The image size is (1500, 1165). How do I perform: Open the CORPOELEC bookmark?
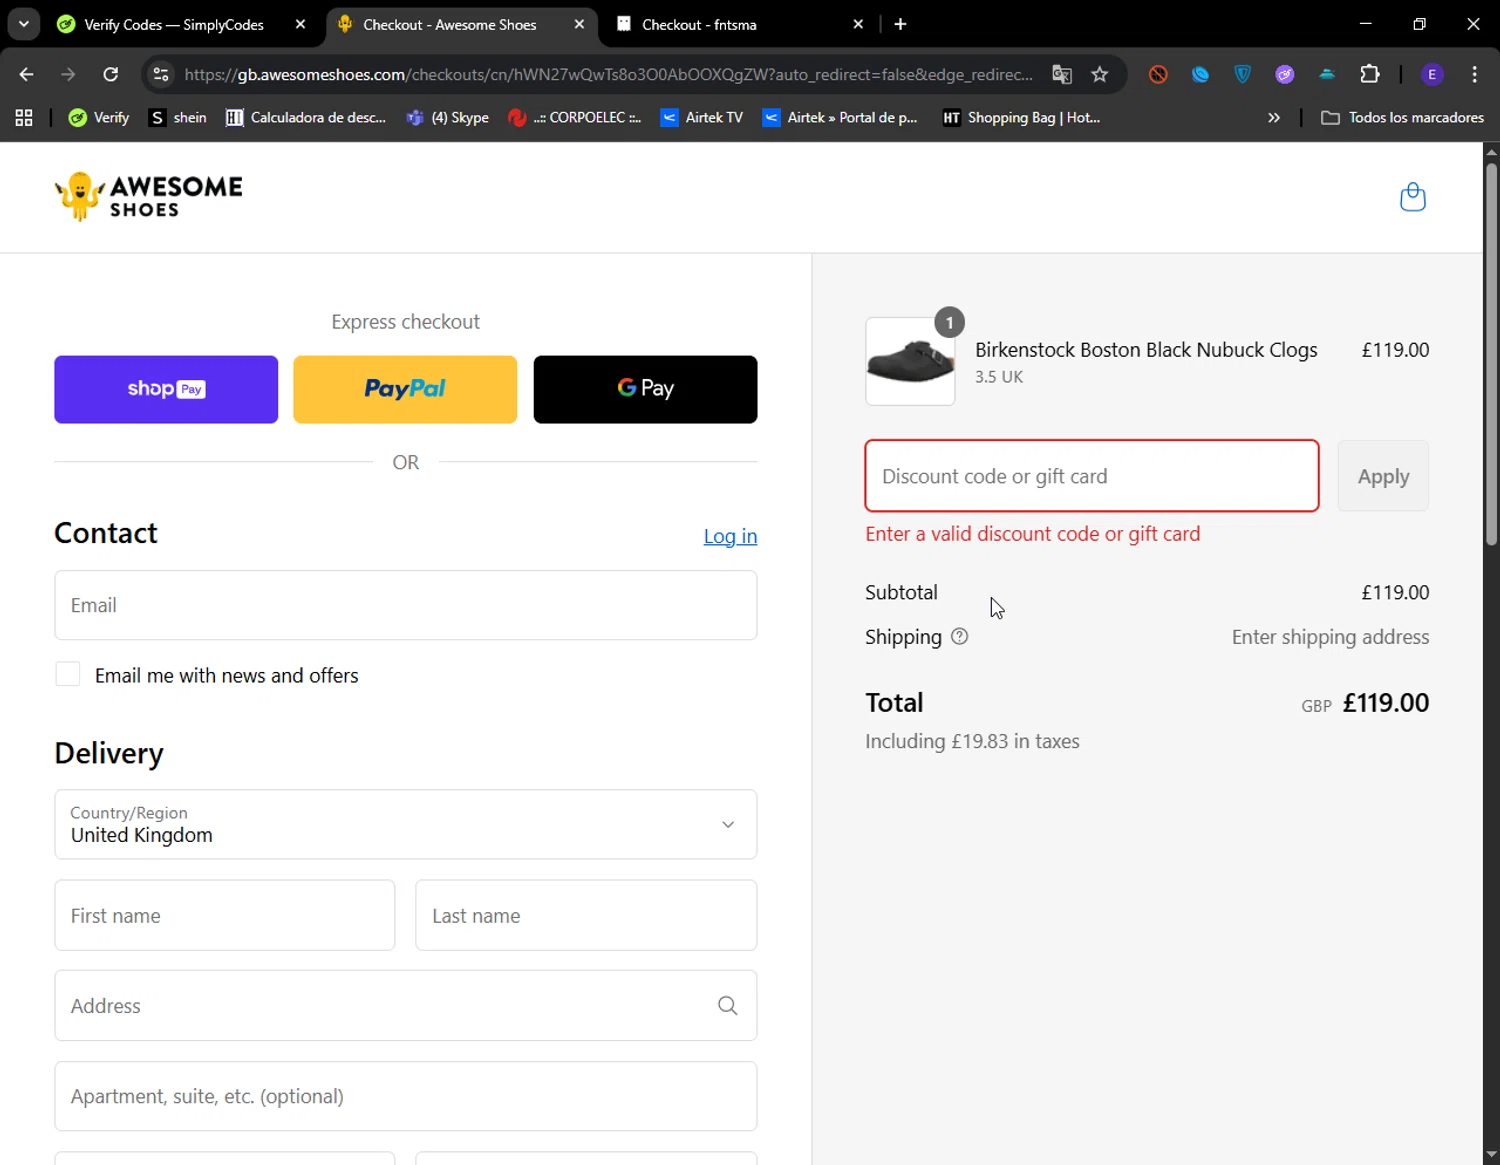pos(575,118)
